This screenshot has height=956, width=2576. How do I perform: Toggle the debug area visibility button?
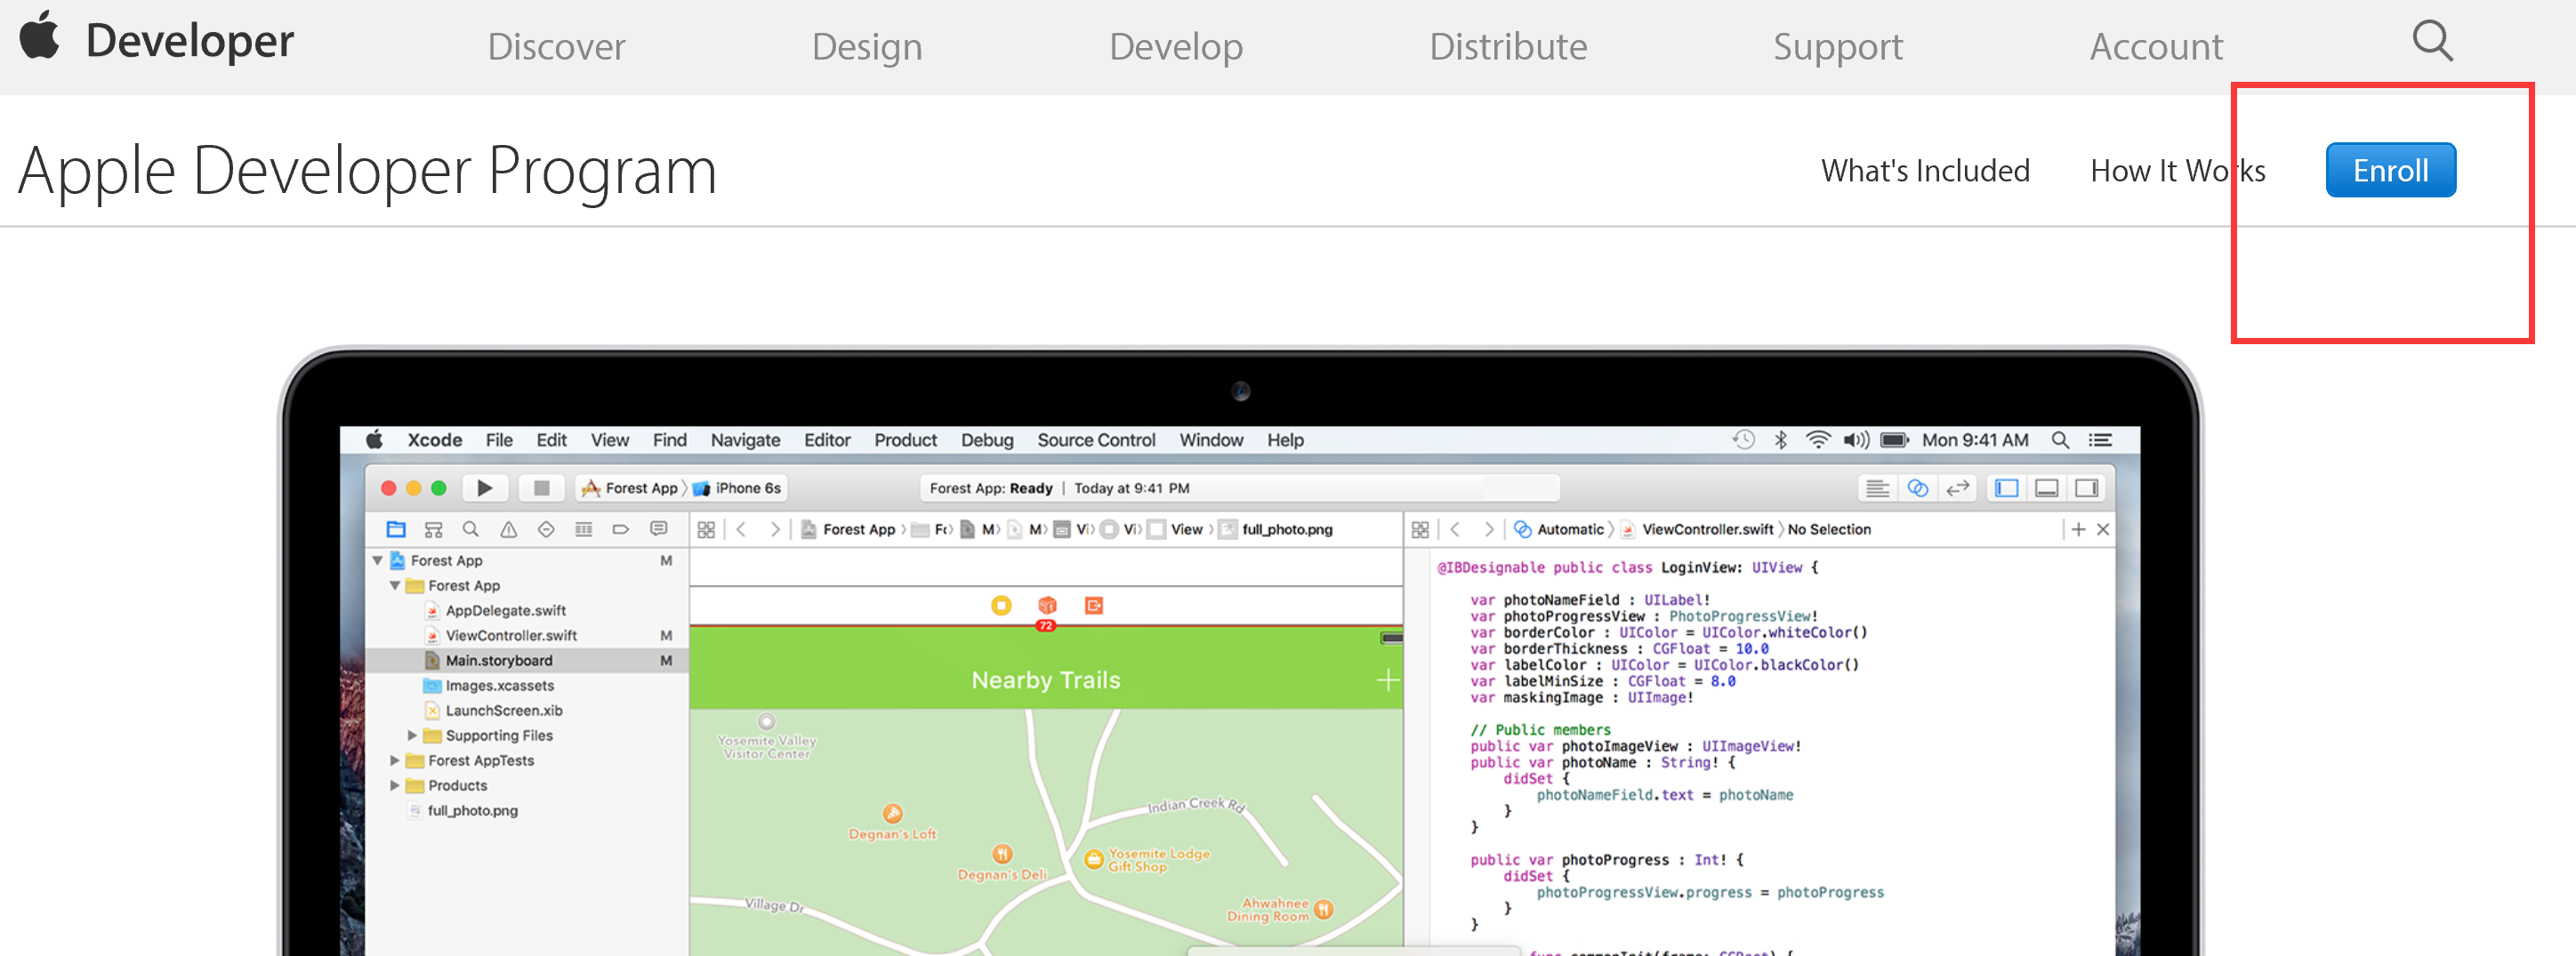click(x=2047, y=488)
